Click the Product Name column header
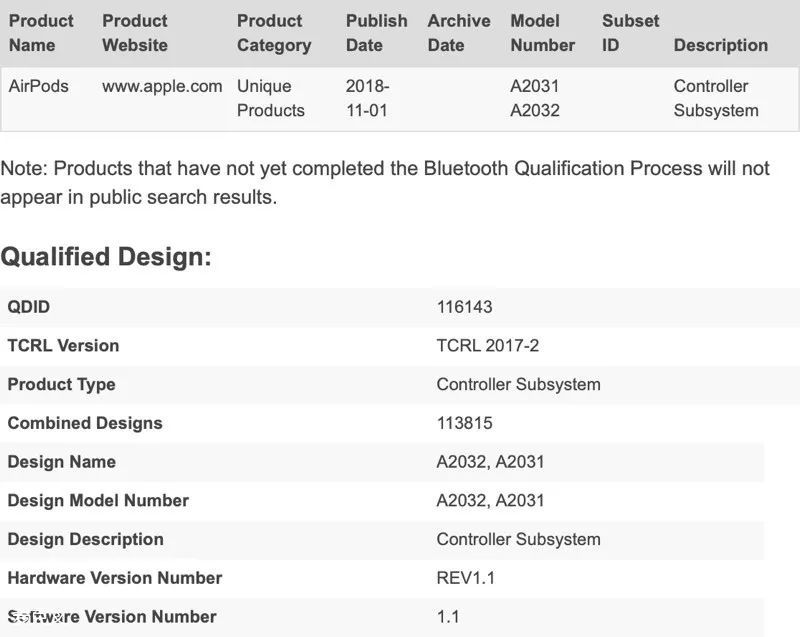This screenshot has height=637, width=800. [41, 33]
